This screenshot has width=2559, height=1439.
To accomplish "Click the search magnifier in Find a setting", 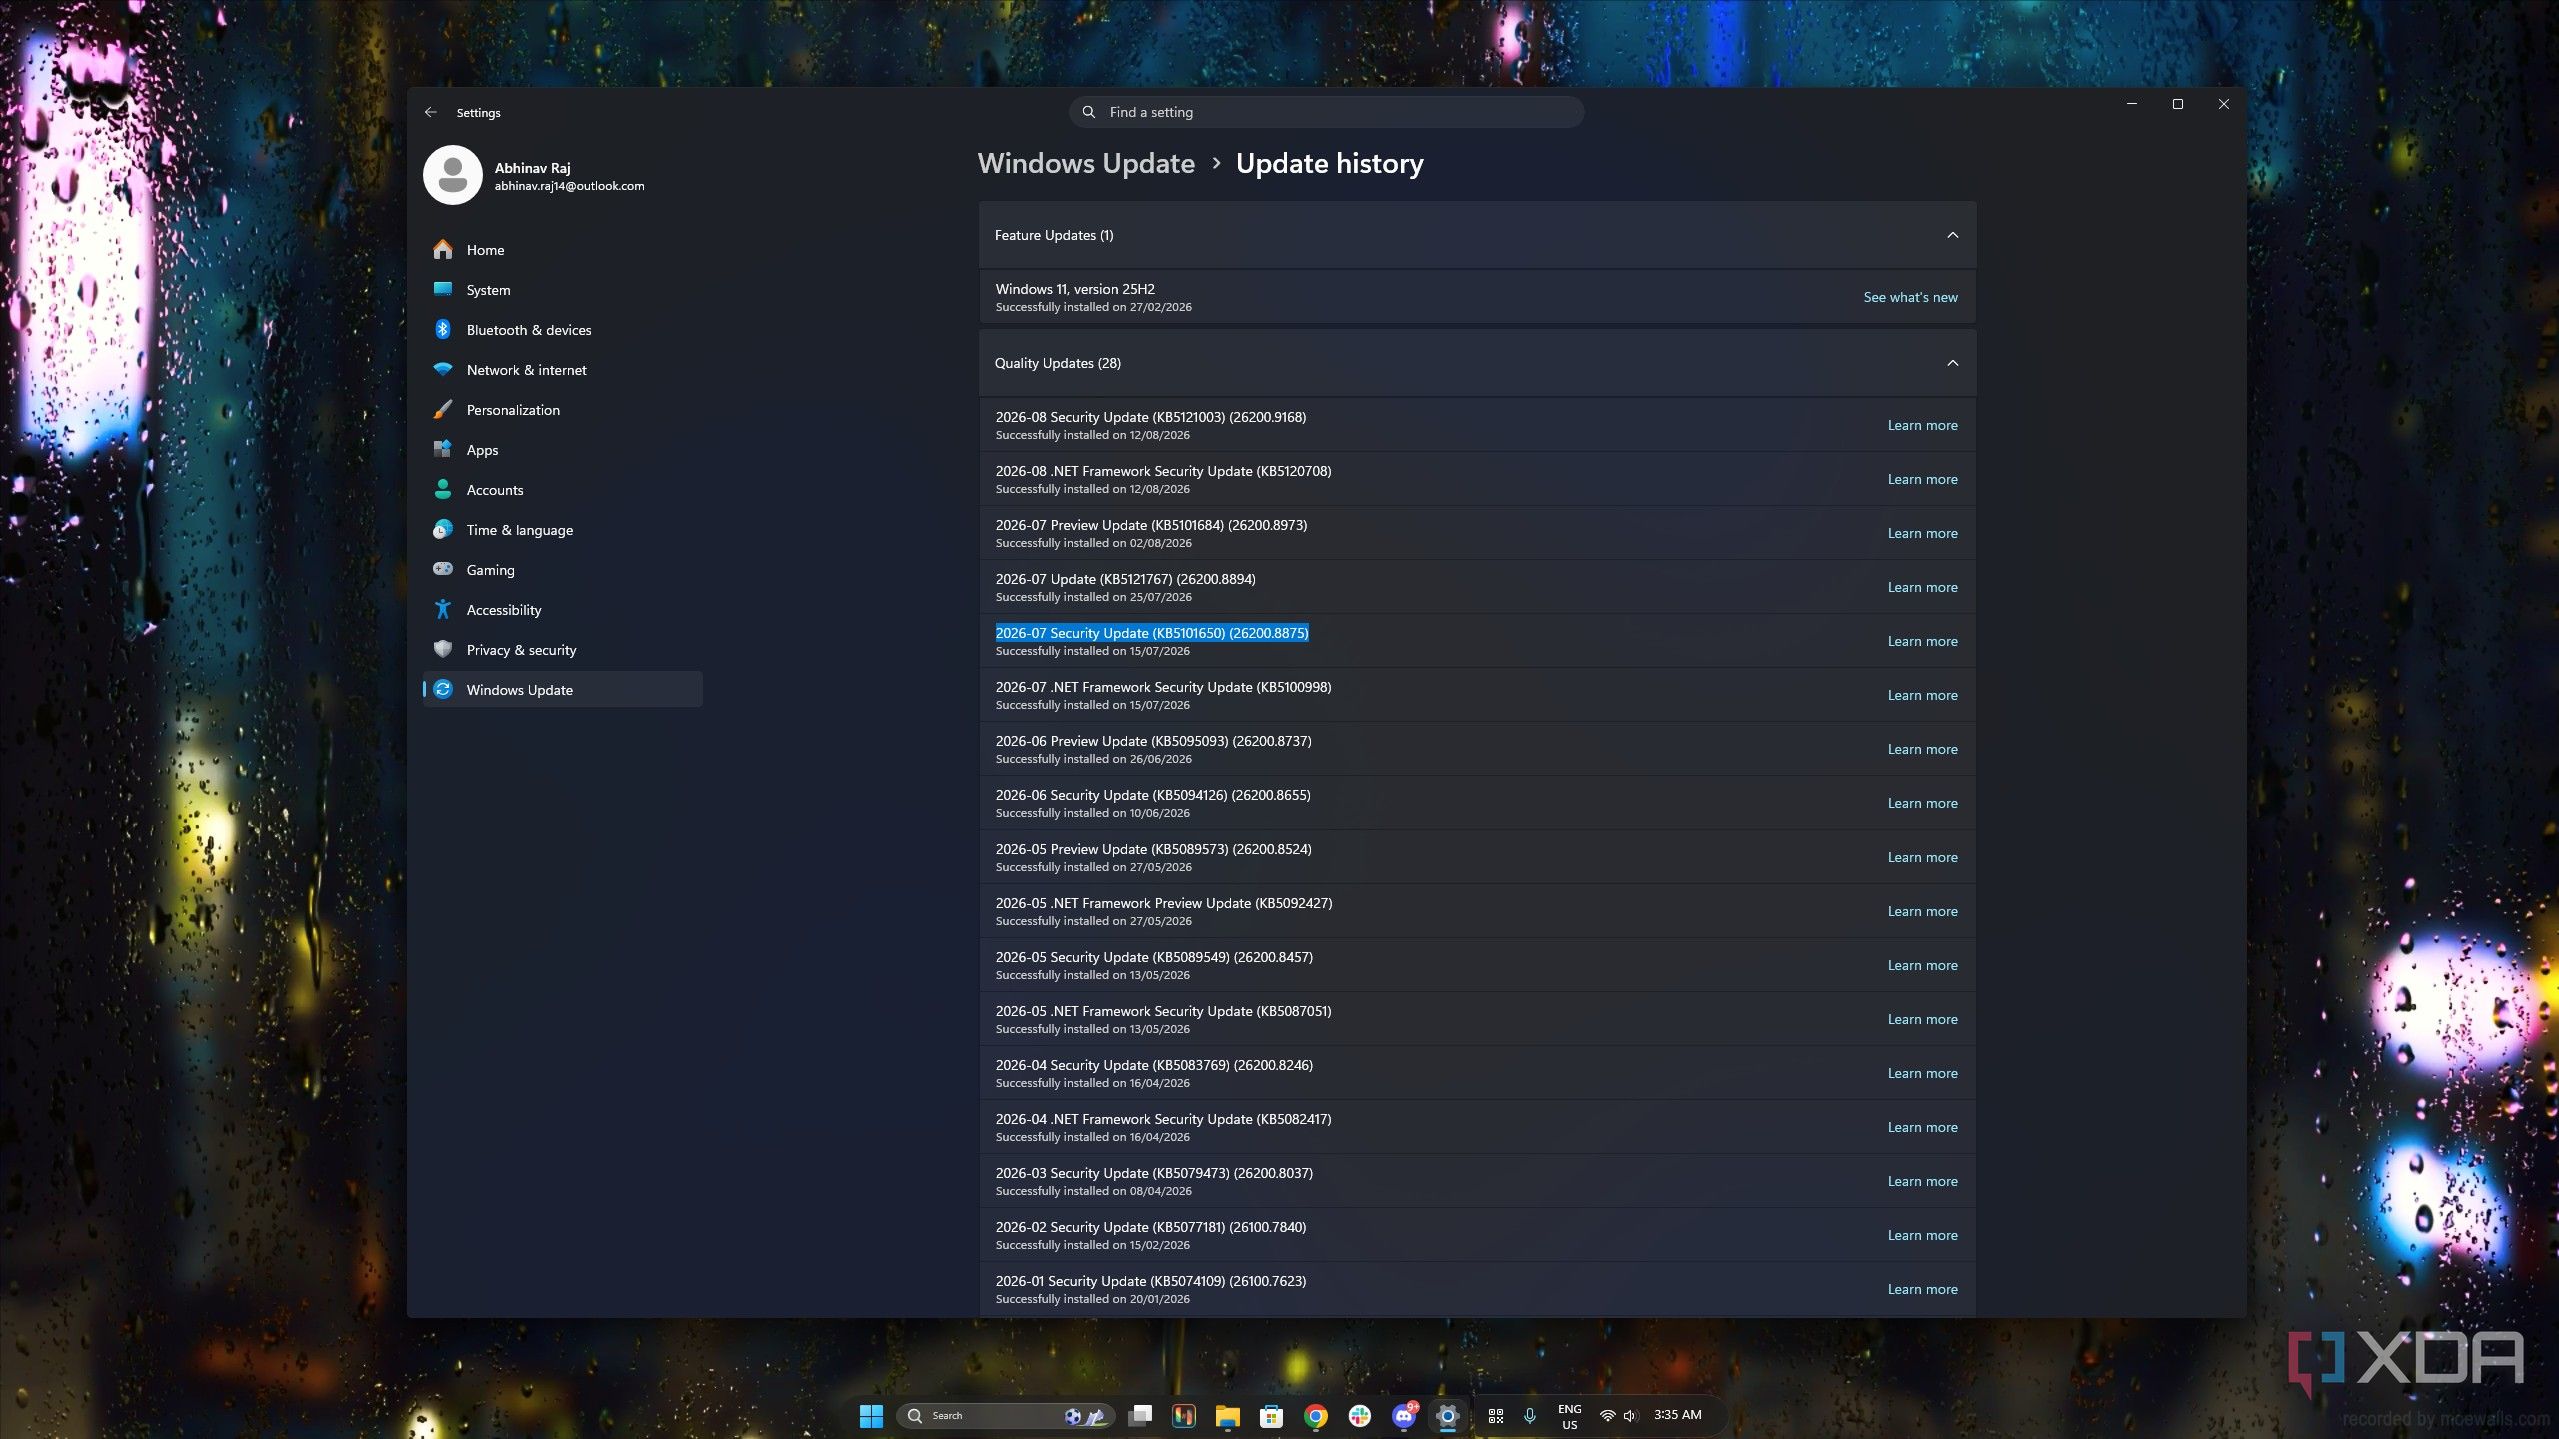I will pyautogui.click(x=1089, y=112).
